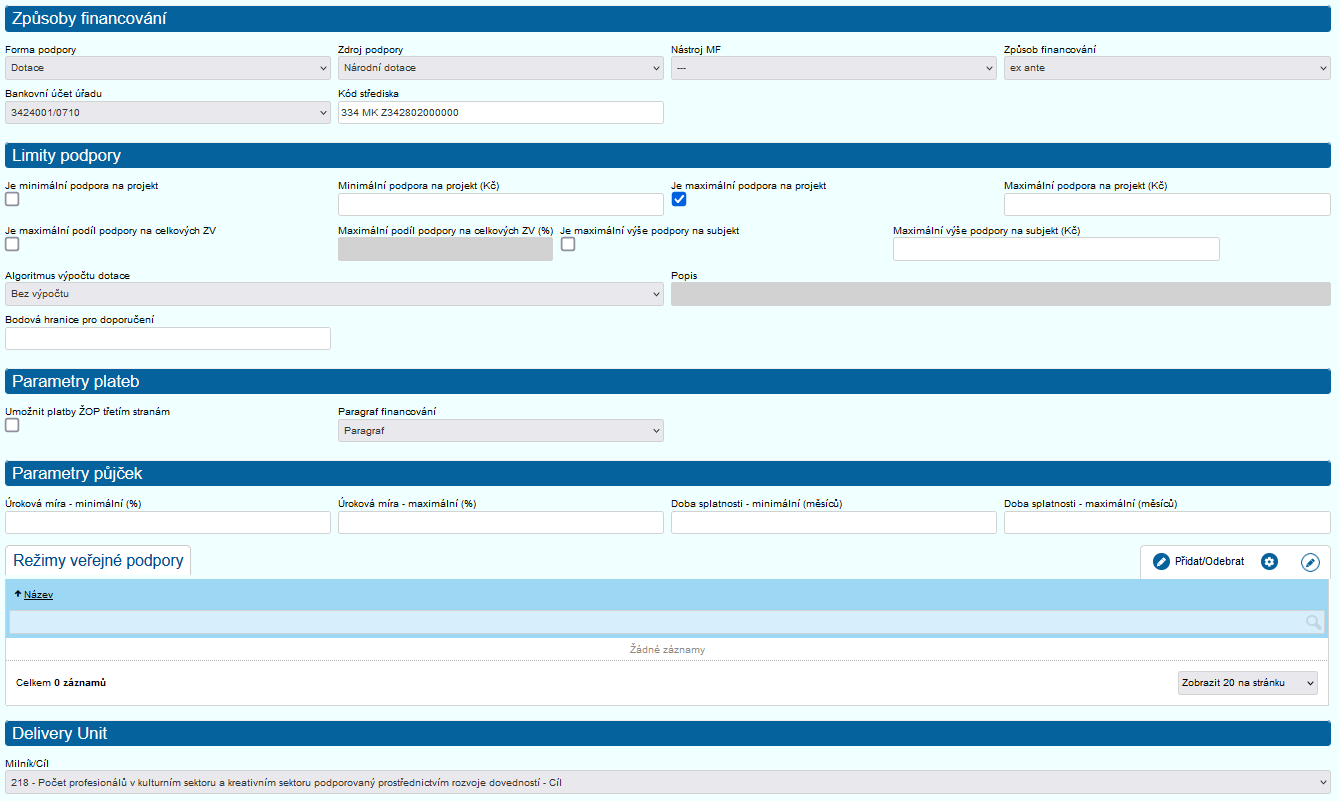The image size is (1339, 801).
Task: Toggle 'Umožnit platby ŽOP třetím stranám' checkbox
Action: (x=12, y=425)
